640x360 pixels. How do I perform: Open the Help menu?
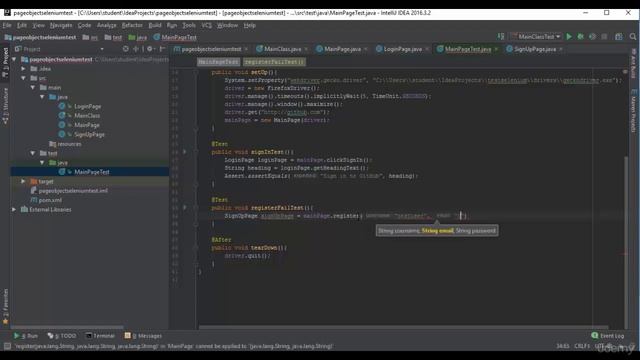point(249,25)
